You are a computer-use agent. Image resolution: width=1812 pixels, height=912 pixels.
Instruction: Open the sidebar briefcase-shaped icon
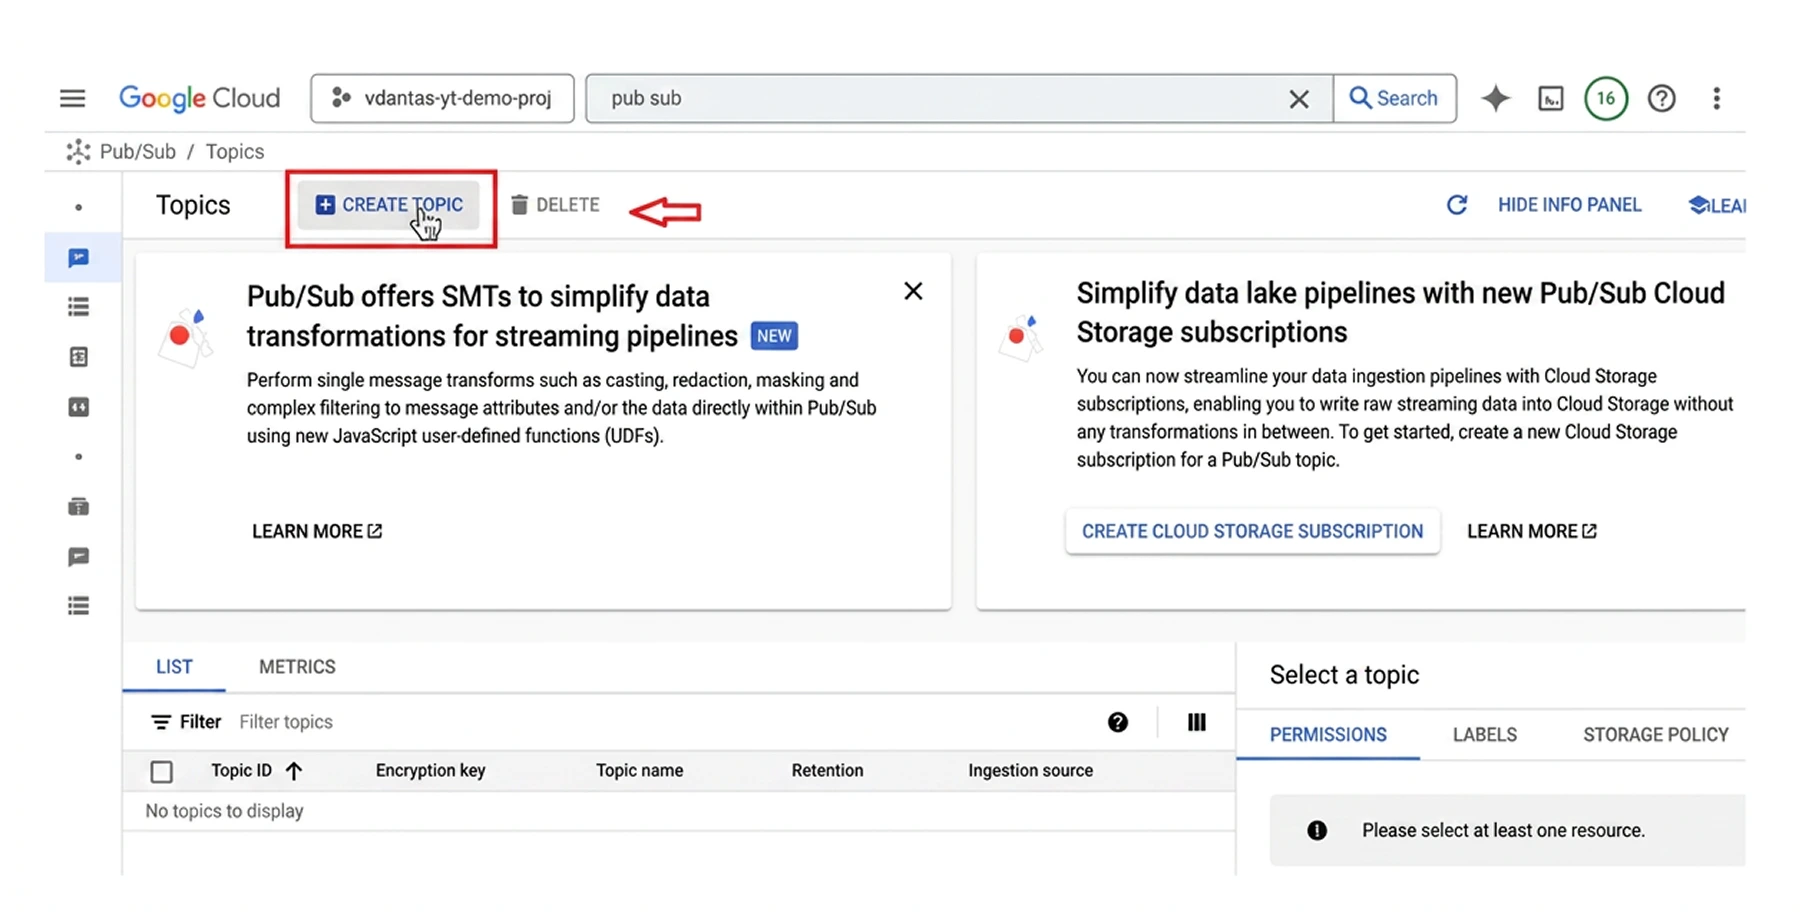click(78, 506)
